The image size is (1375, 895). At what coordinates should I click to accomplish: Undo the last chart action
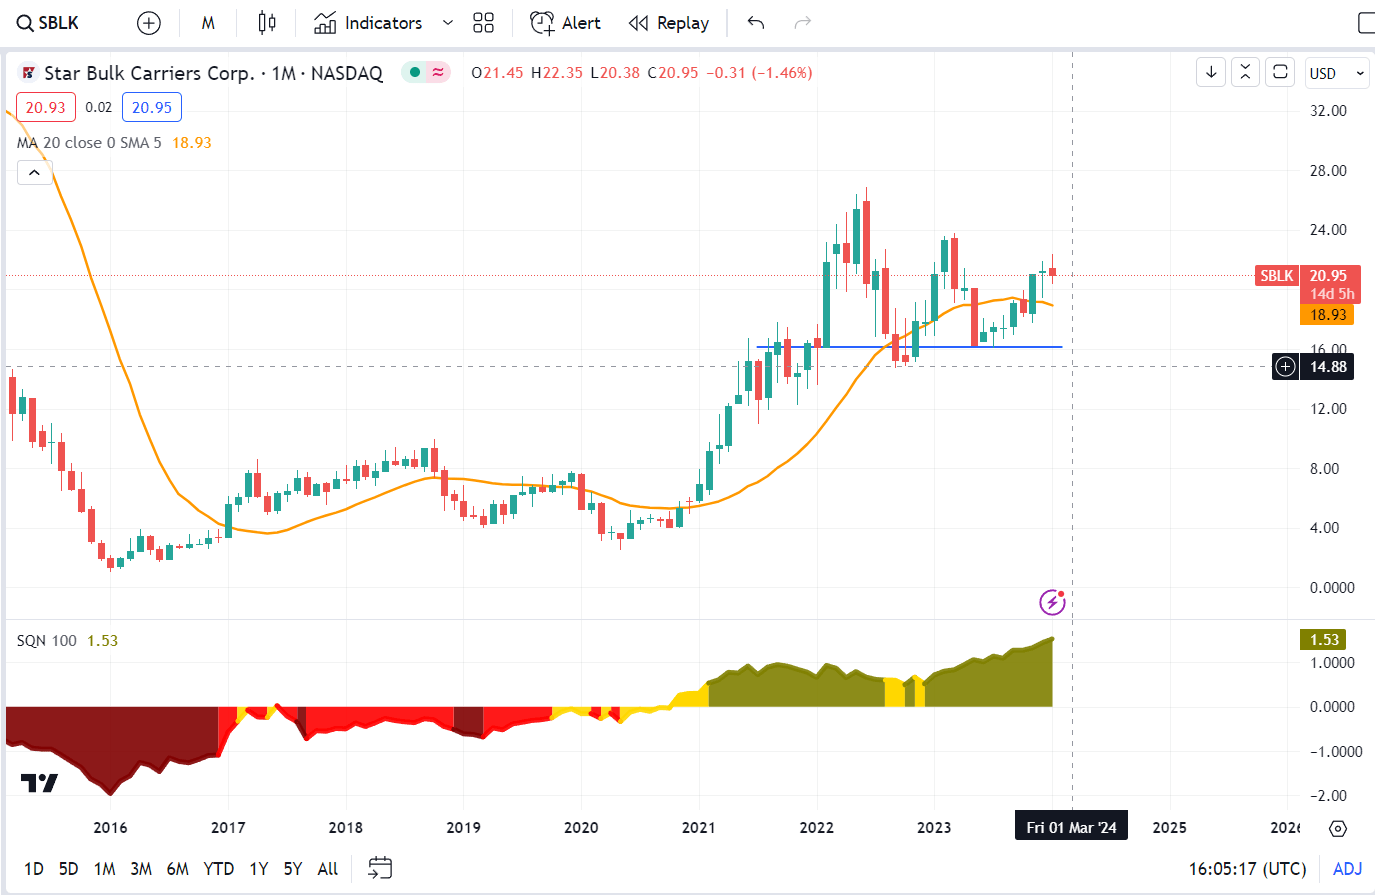(755, 22)
